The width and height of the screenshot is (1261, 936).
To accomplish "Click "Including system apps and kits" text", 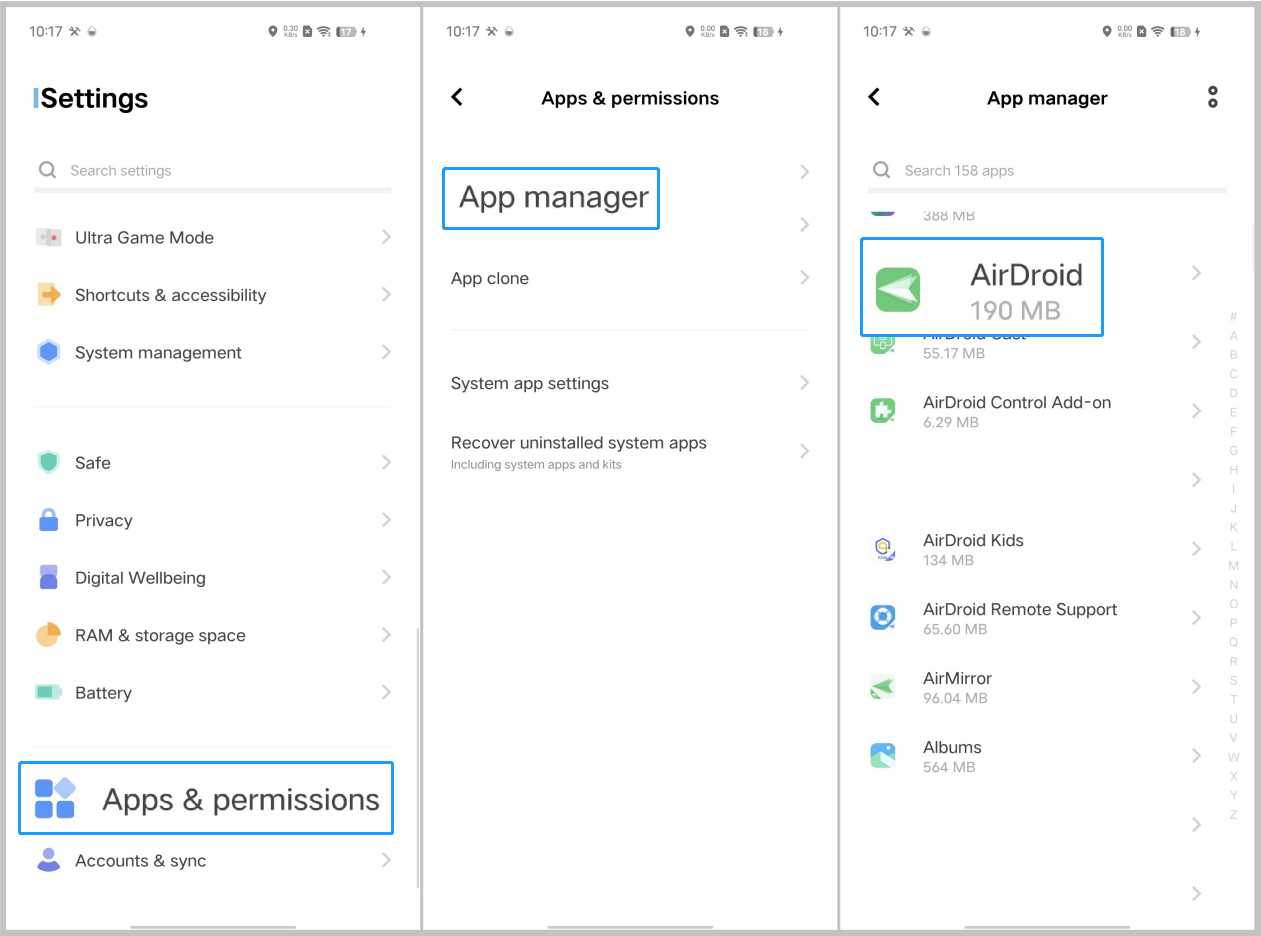I will coord(536,465).
